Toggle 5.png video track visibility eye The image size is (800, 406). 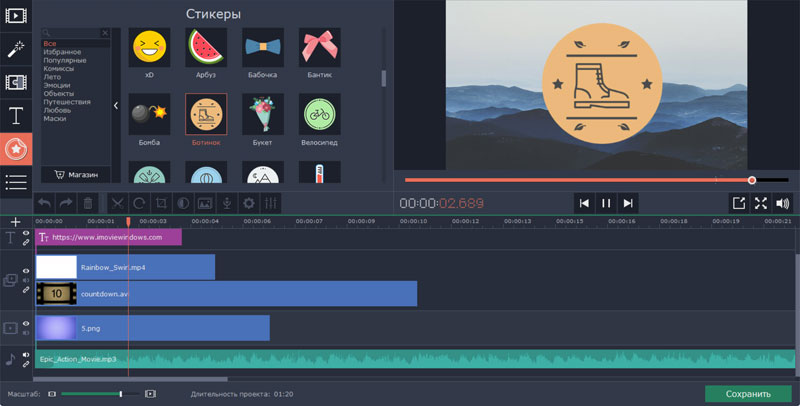[26, 324]
